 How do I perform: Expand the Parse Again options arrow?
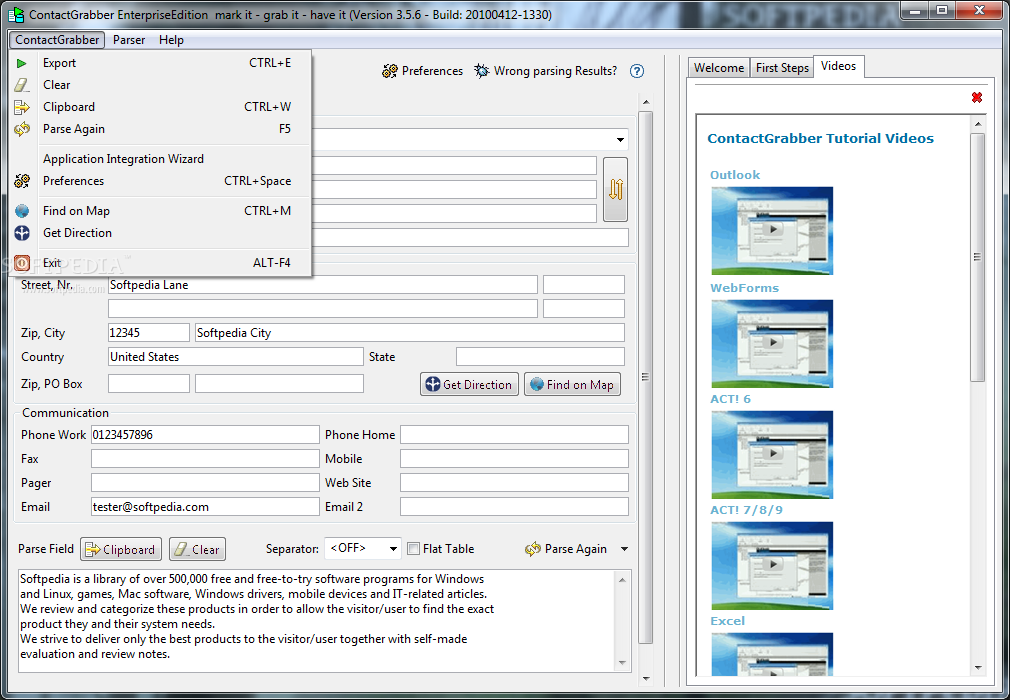624,549
